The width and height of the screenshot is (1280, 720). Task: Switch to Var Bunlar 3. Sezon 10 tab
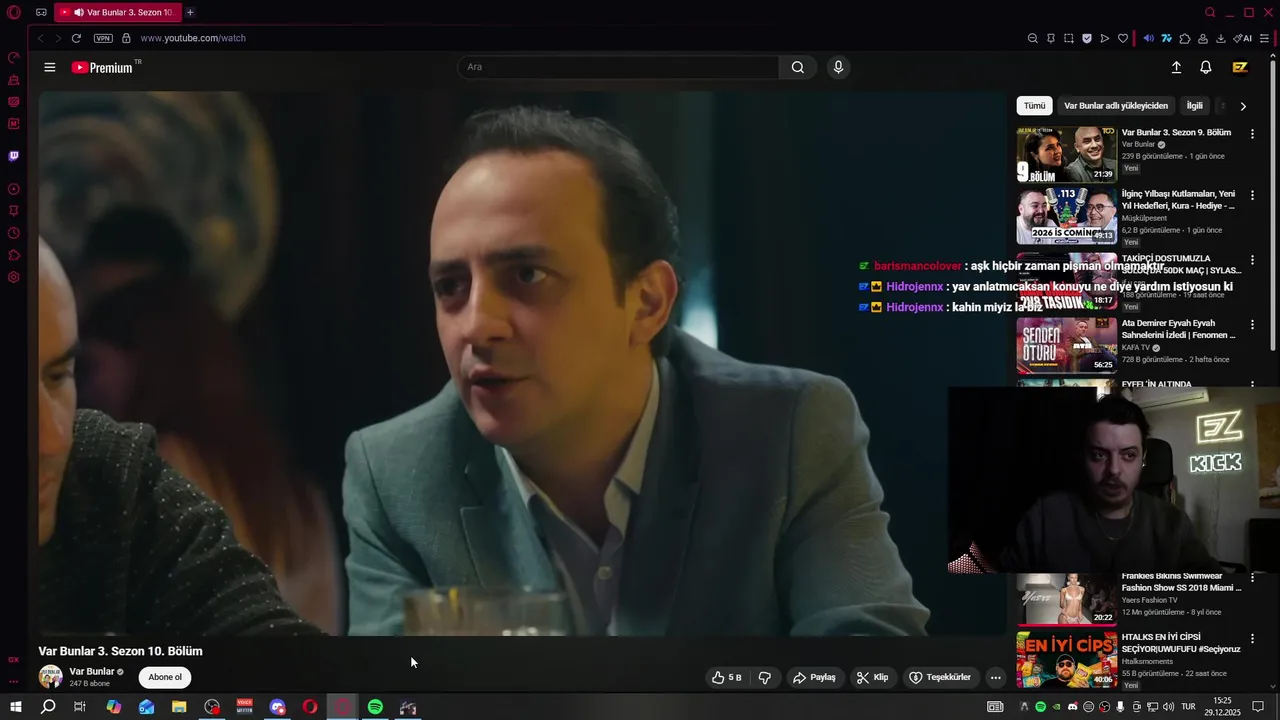116,12
